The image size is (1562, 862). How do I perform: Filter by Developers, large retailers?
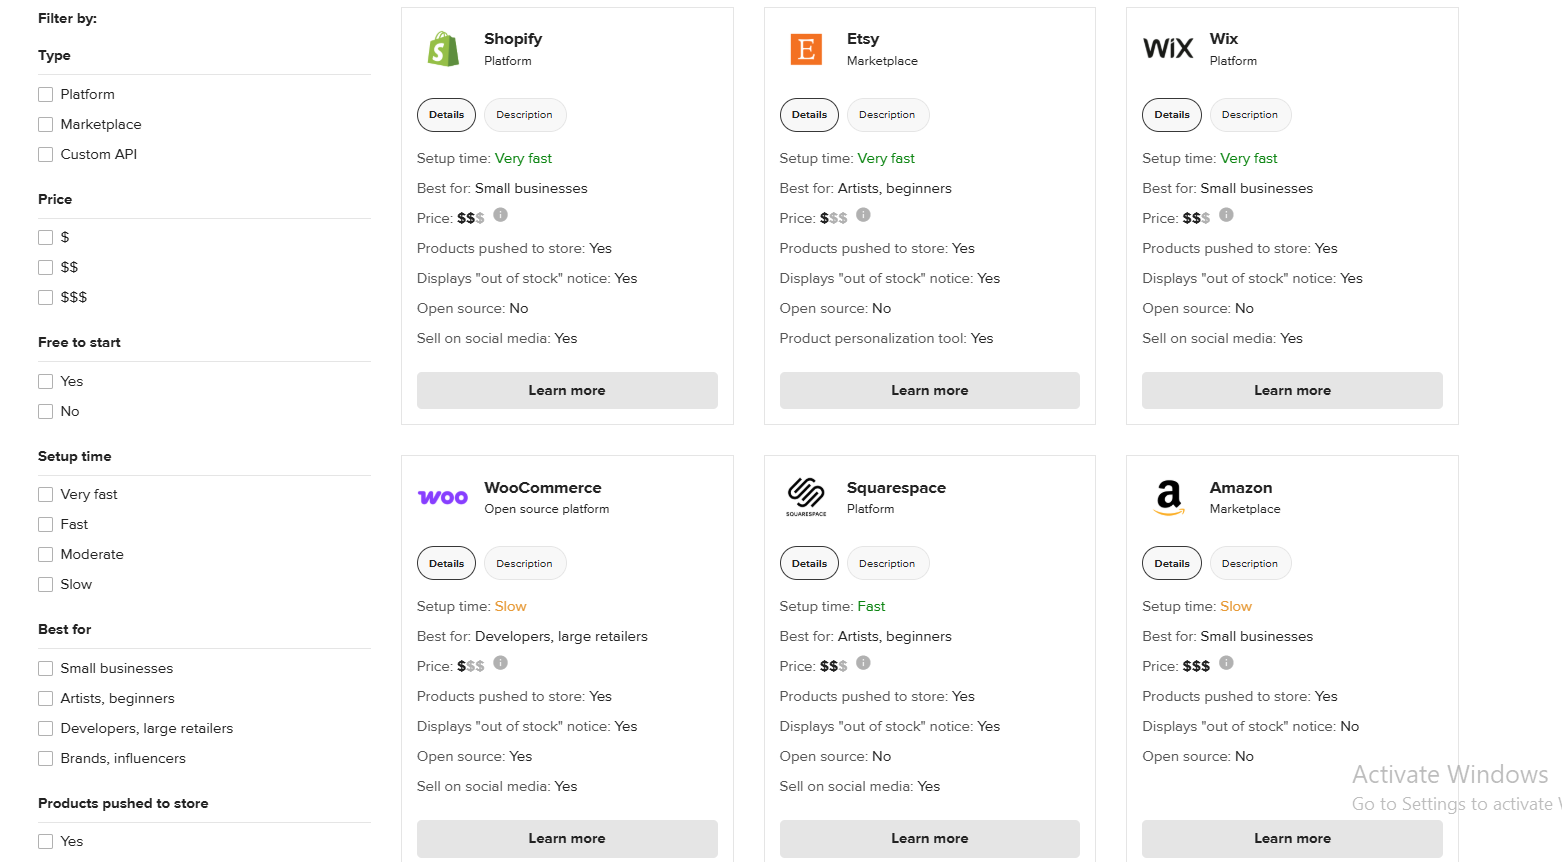(x=45, y=728)
